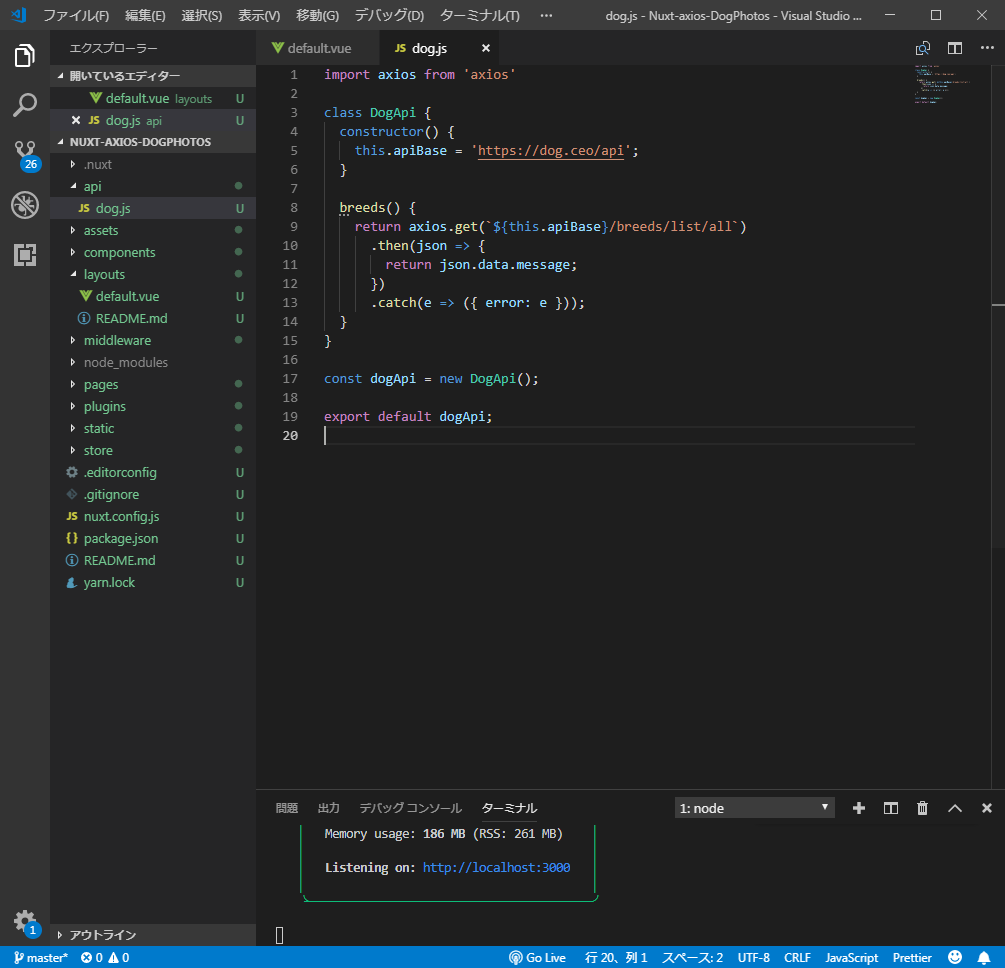Split the editor to the right

(955, 48)
